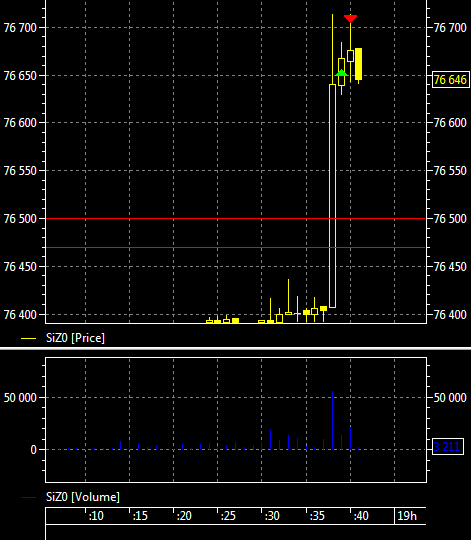Click the filled yellow last candle
Viewport: 471px width, 540px height.
click(x=358, y=64)
